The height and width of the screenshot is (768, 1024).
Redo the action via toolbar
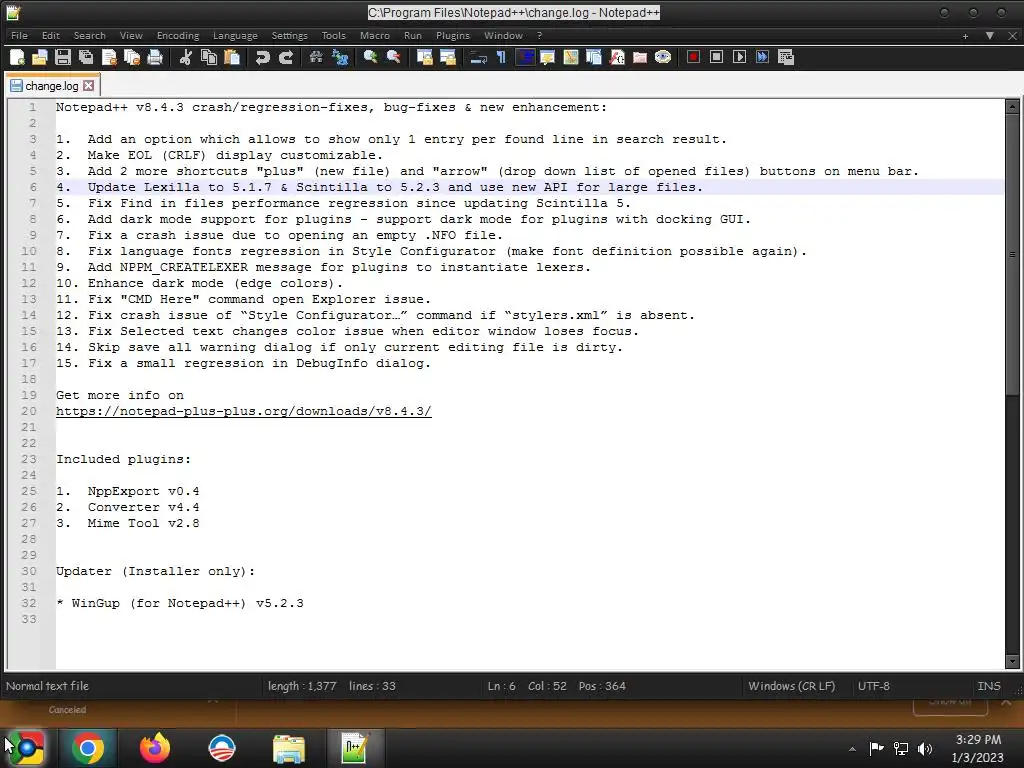pyautogui.click(x=285, y=57)
